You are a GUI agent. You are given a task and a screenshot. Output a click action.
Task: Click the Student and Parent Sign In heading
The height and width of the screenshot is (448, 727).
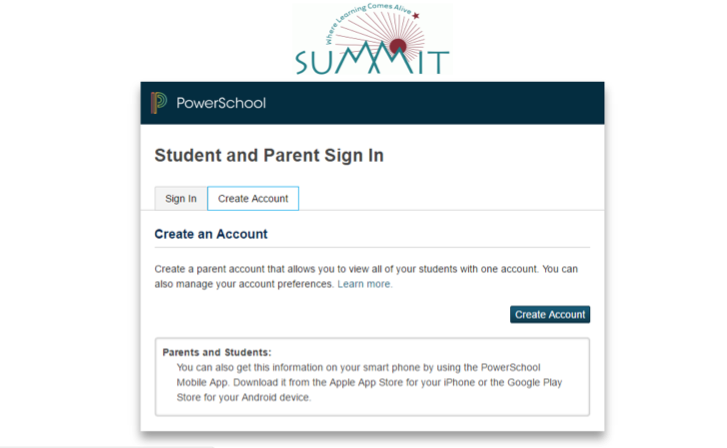(x=269, y=155)
